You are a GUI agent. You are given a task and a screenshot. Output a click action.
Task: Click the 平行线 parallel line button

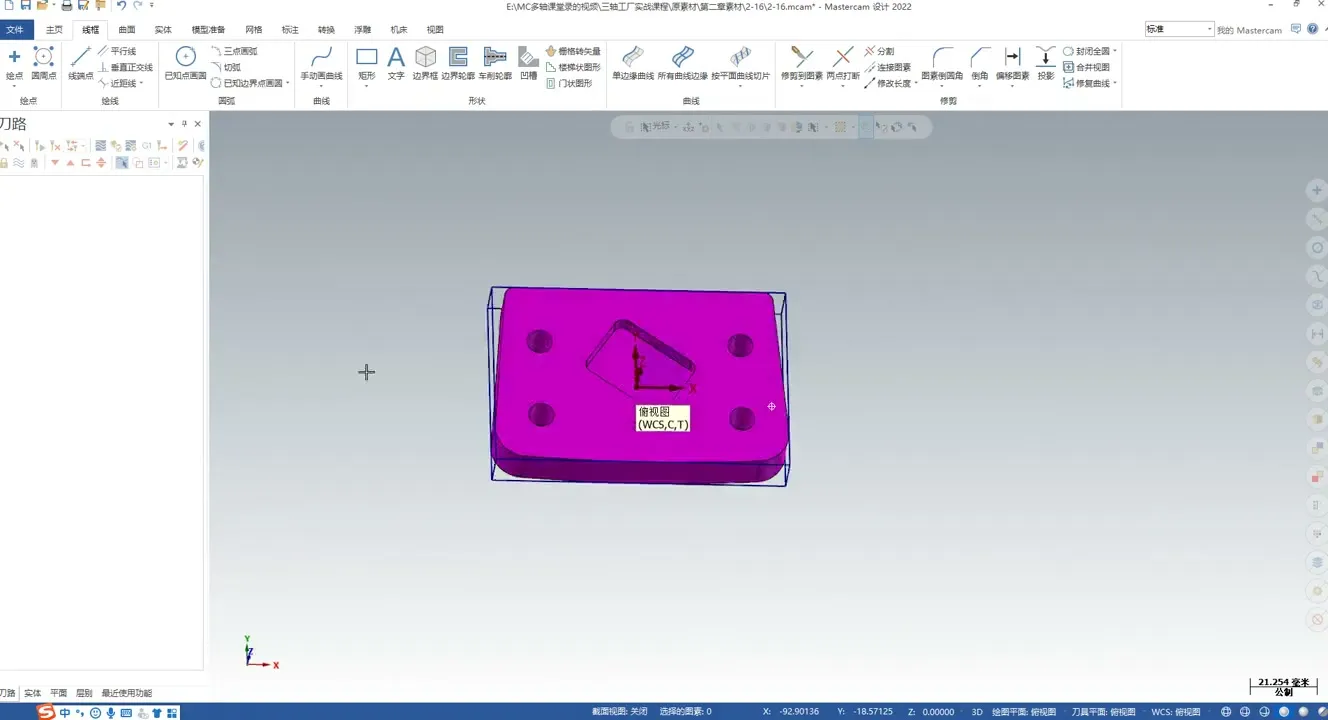(x=116, y=51)
